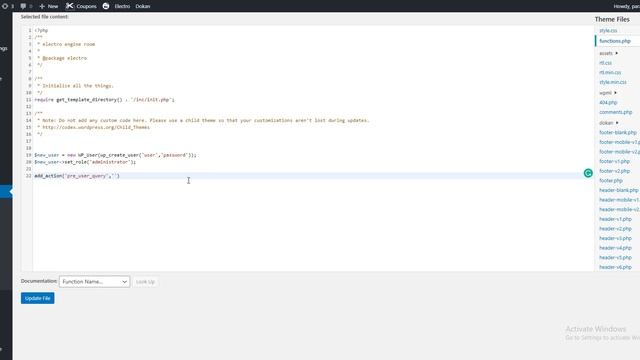640x360 pixels.
Task: Click the 'electro engine room' comment line
Action: click(66, 44)
